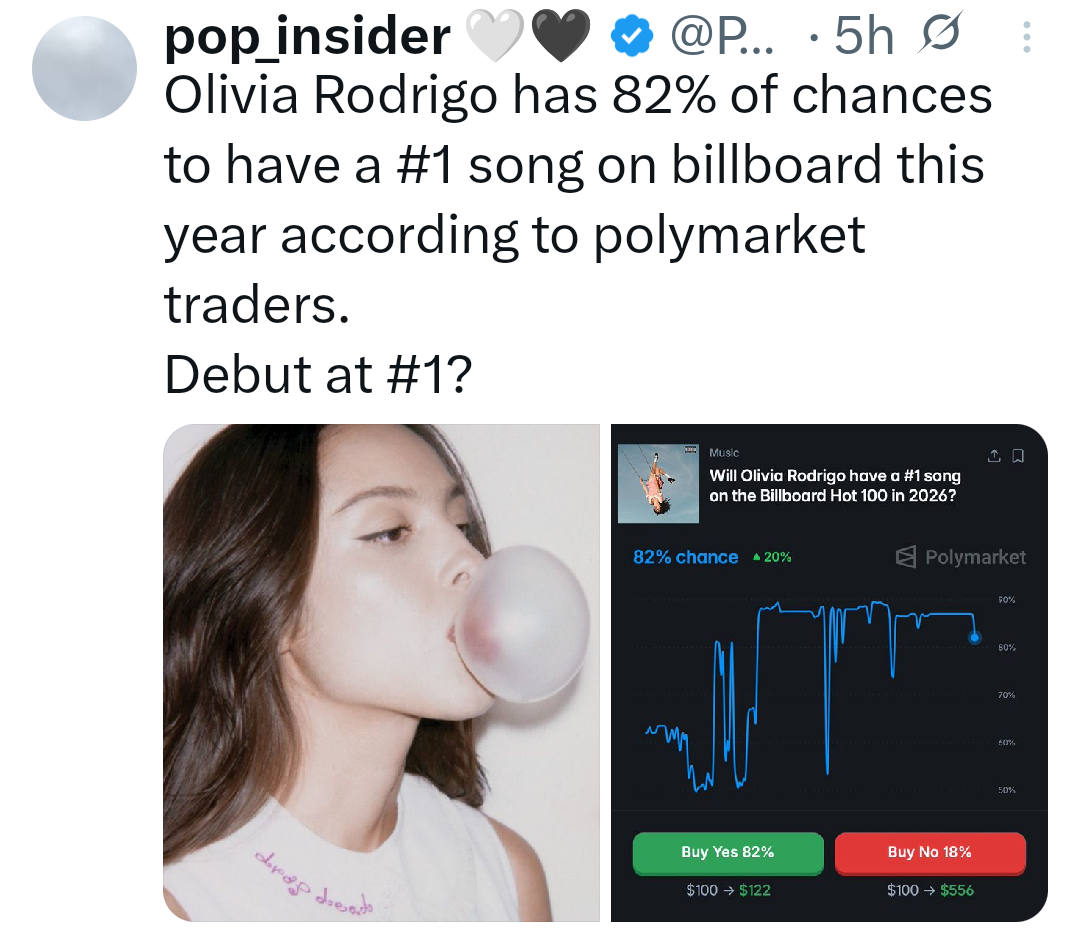Click the Buy Yes 82% button
The image size is (1080, 934).
pos(728,853)
